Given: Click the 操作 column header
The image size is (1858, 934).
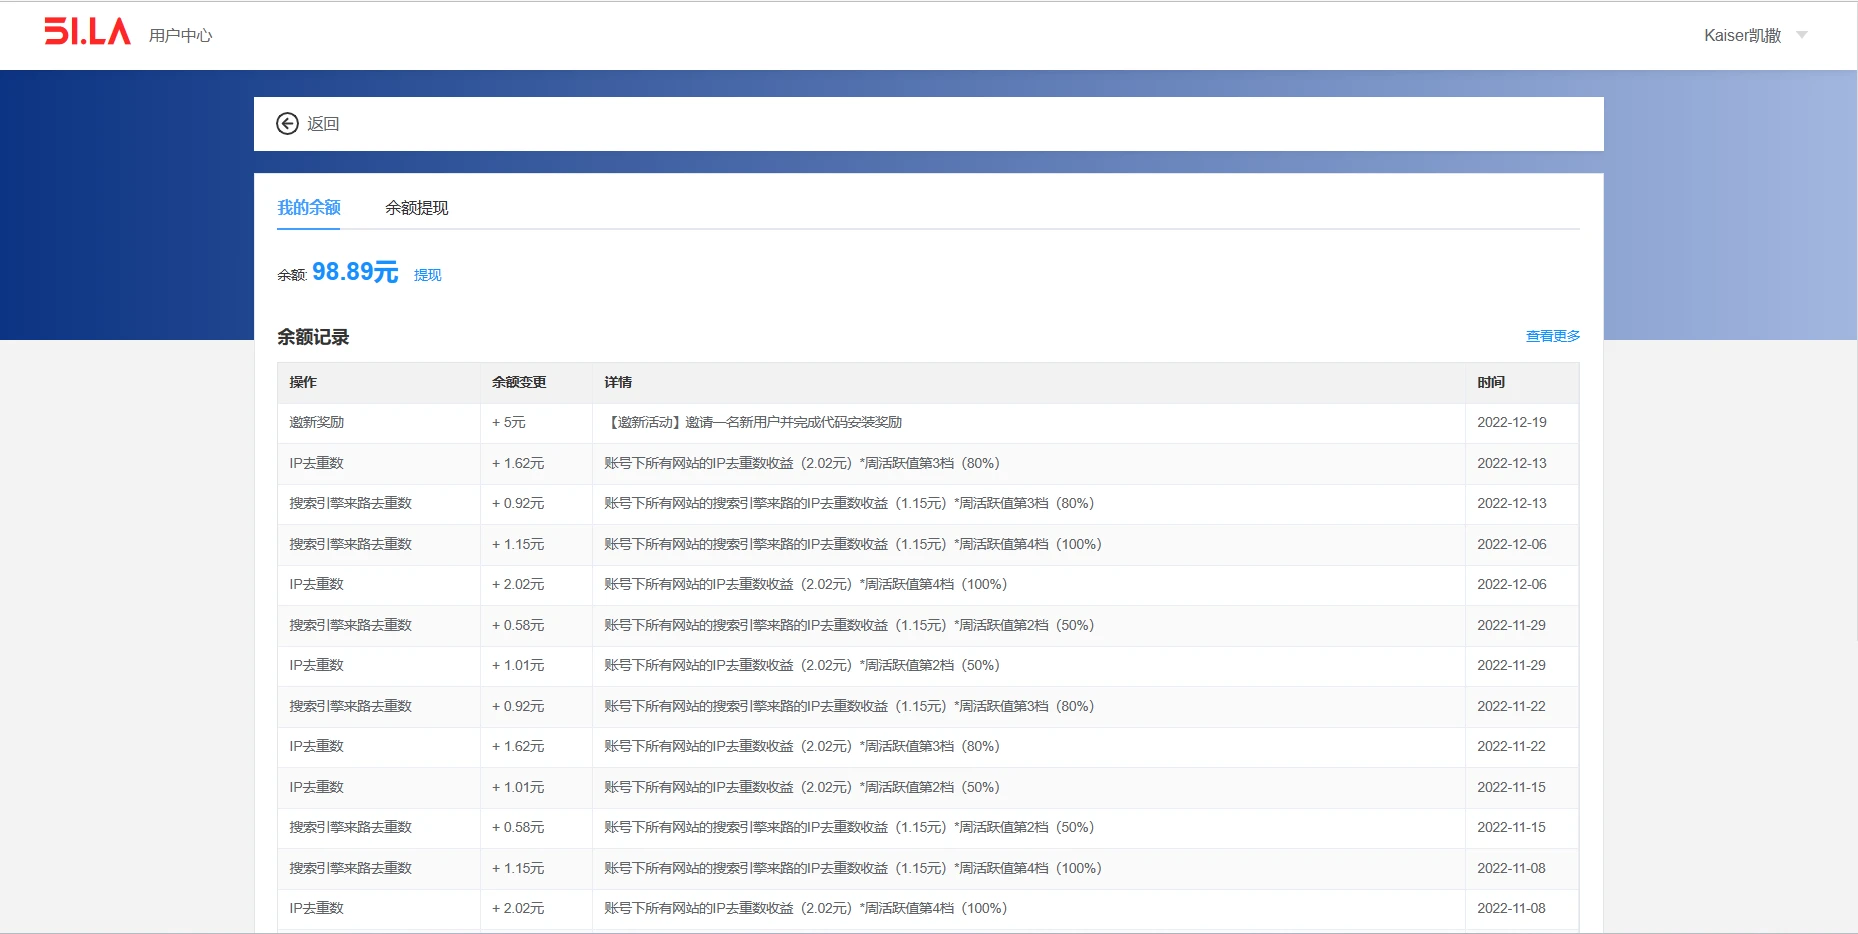Looking at the screenshot, I should (x=303, y=382).
